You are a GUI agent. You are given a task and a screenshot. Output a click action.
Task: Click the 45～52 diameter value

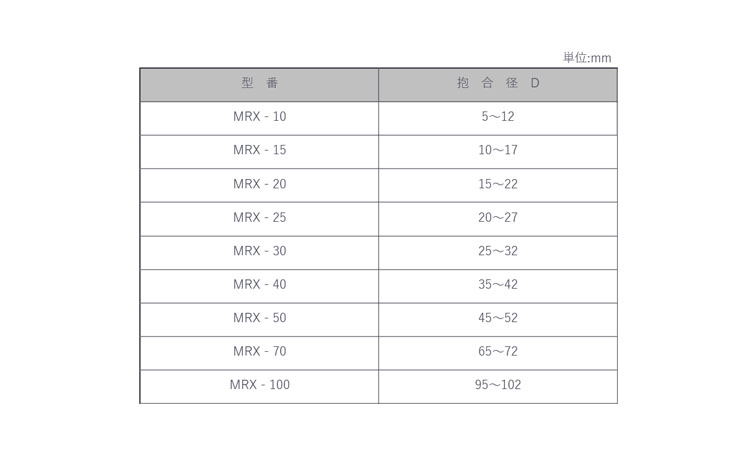click(497, 318)
